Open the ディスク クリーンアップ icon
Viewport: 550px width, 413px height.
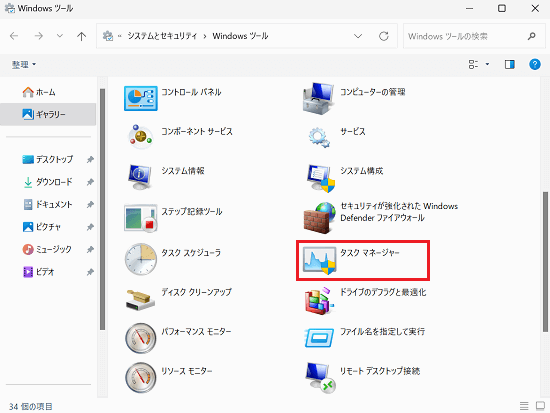coord(140,299)
